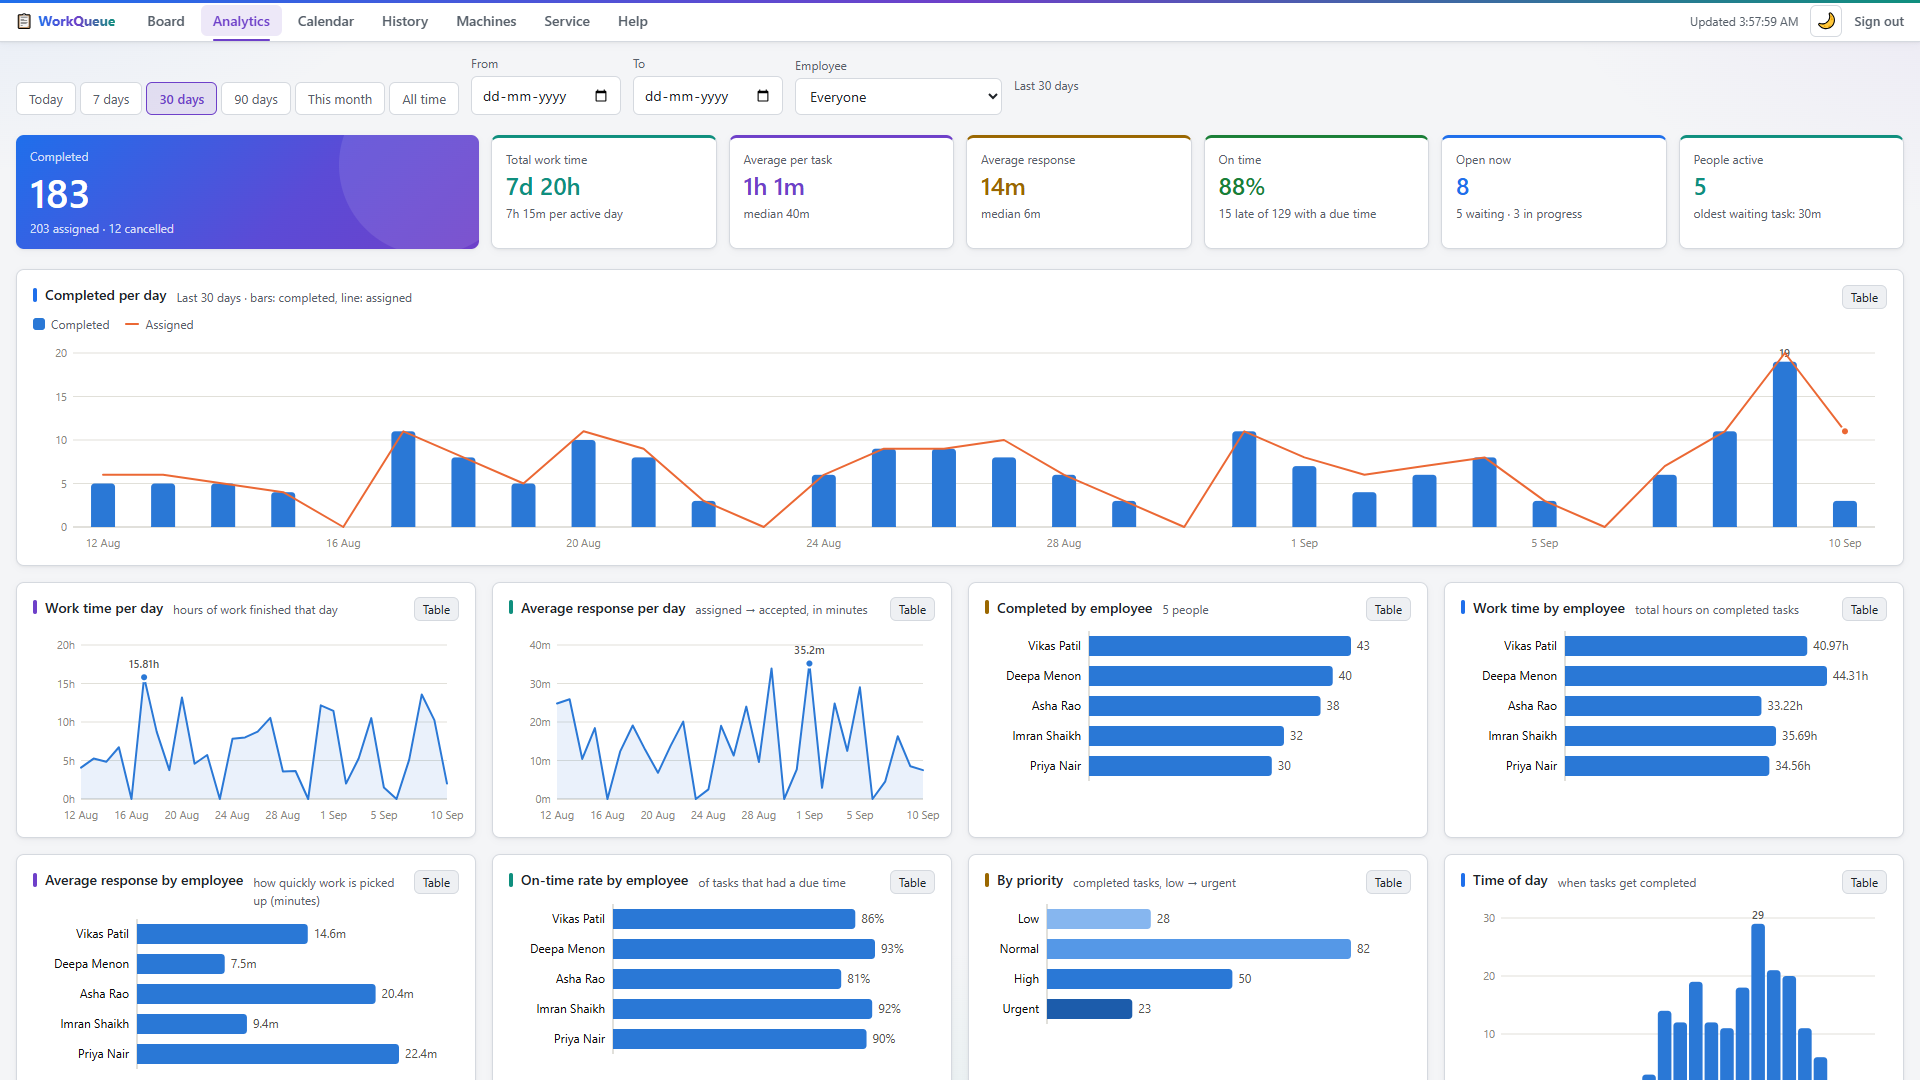Open the From date calendar picker icon
Viewport: 1920px width, 1080px height.
pos(601,96)
